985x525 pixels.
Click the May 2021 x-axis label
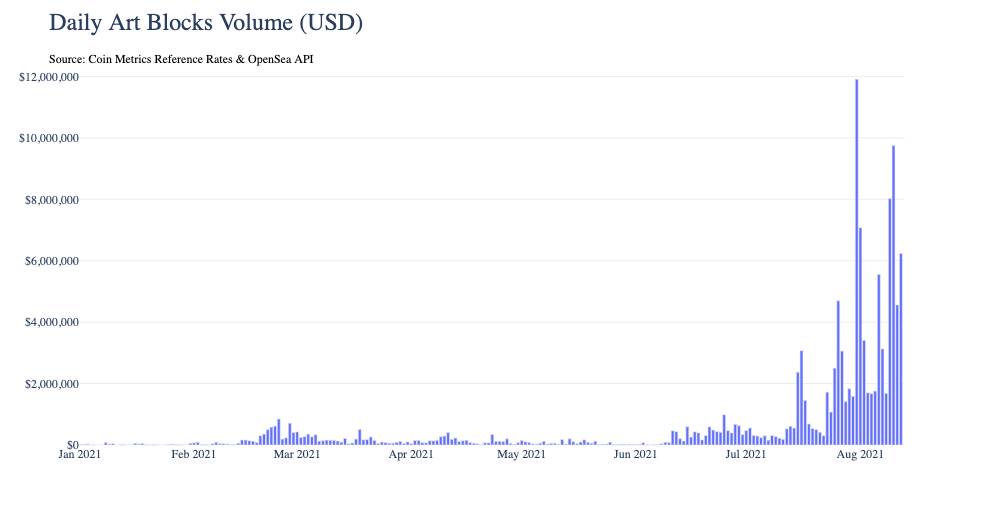(x=521, y=454)
